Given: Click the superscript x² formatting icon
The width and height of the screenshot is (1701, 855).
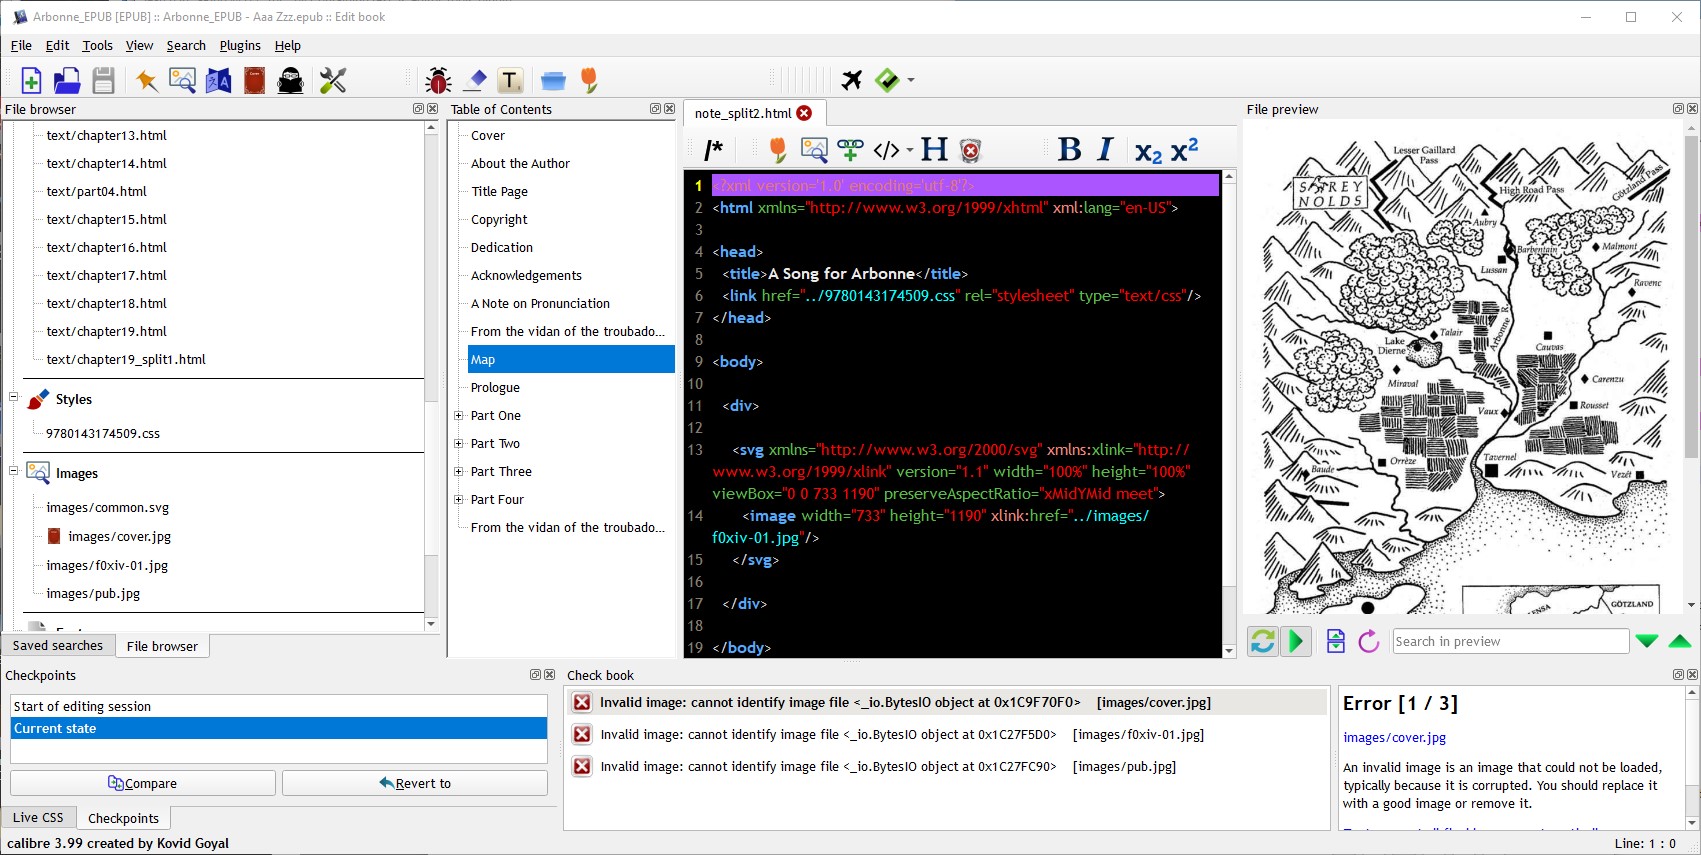Looking at the screenshot, I should click(x=1185, y=150).
